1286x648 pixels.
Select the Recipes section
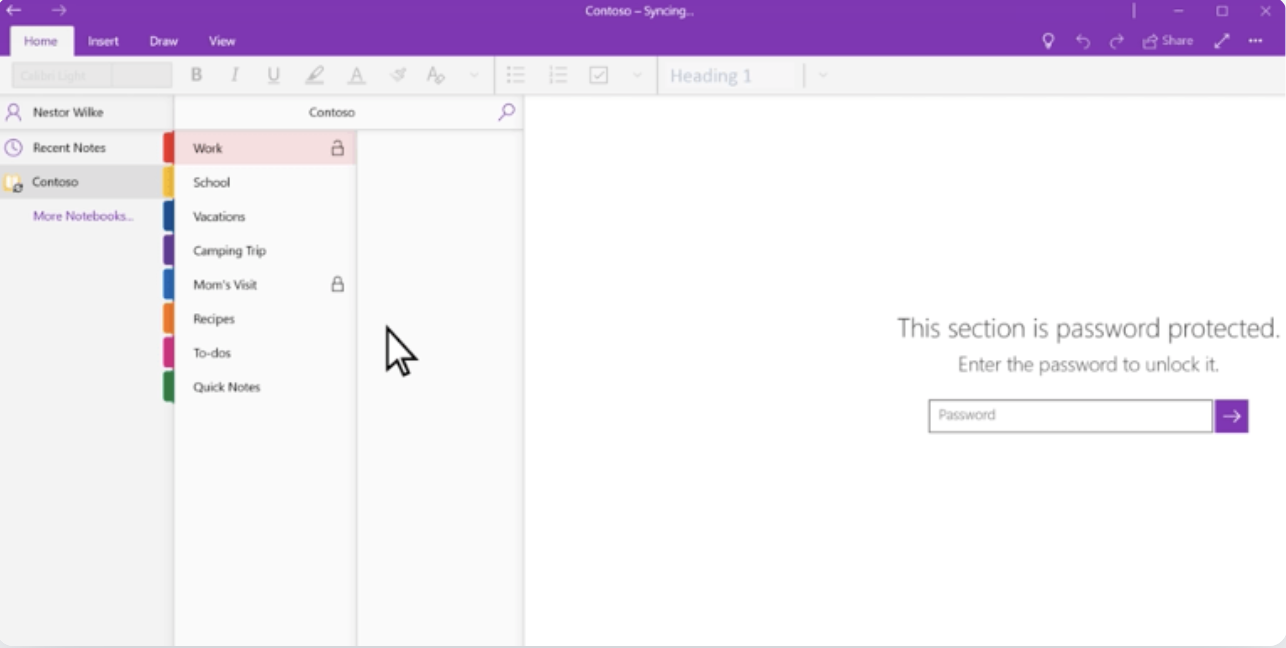(x=265, y=319)
